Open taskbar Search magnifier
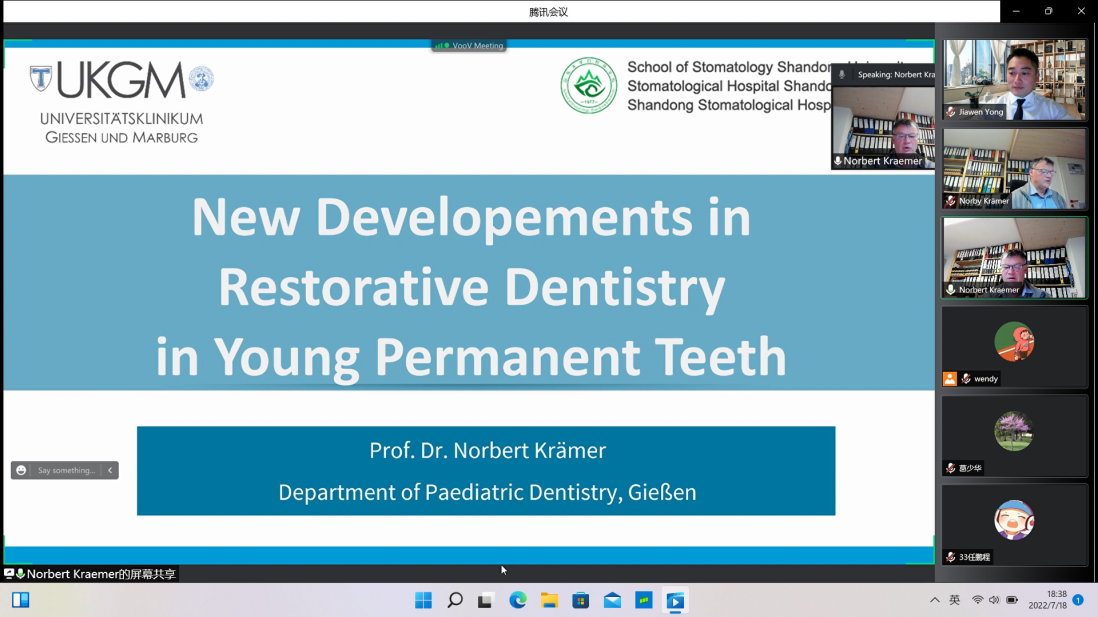1098x617 pixels. pyautogui.click(x=455, y=600)
